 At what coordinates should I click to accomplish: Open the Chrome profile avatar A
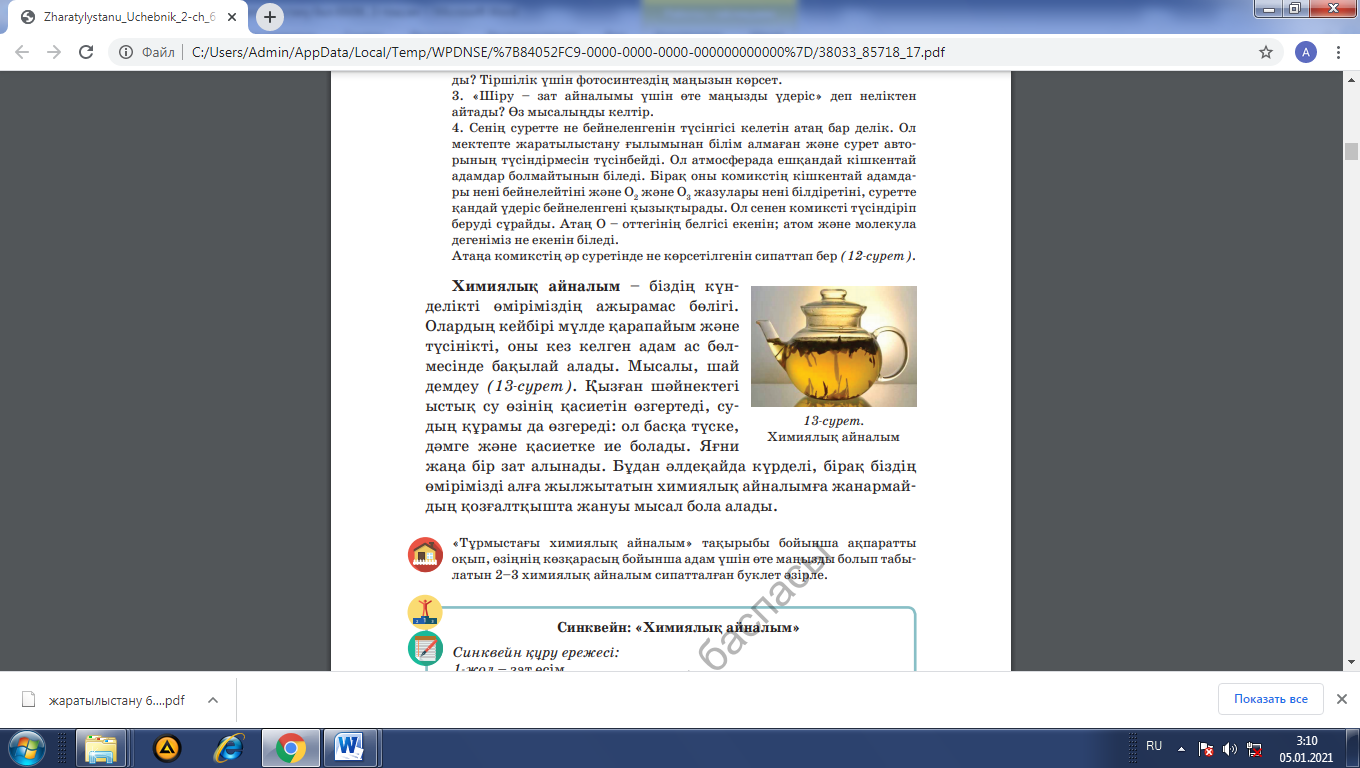tap(1305, 52)
